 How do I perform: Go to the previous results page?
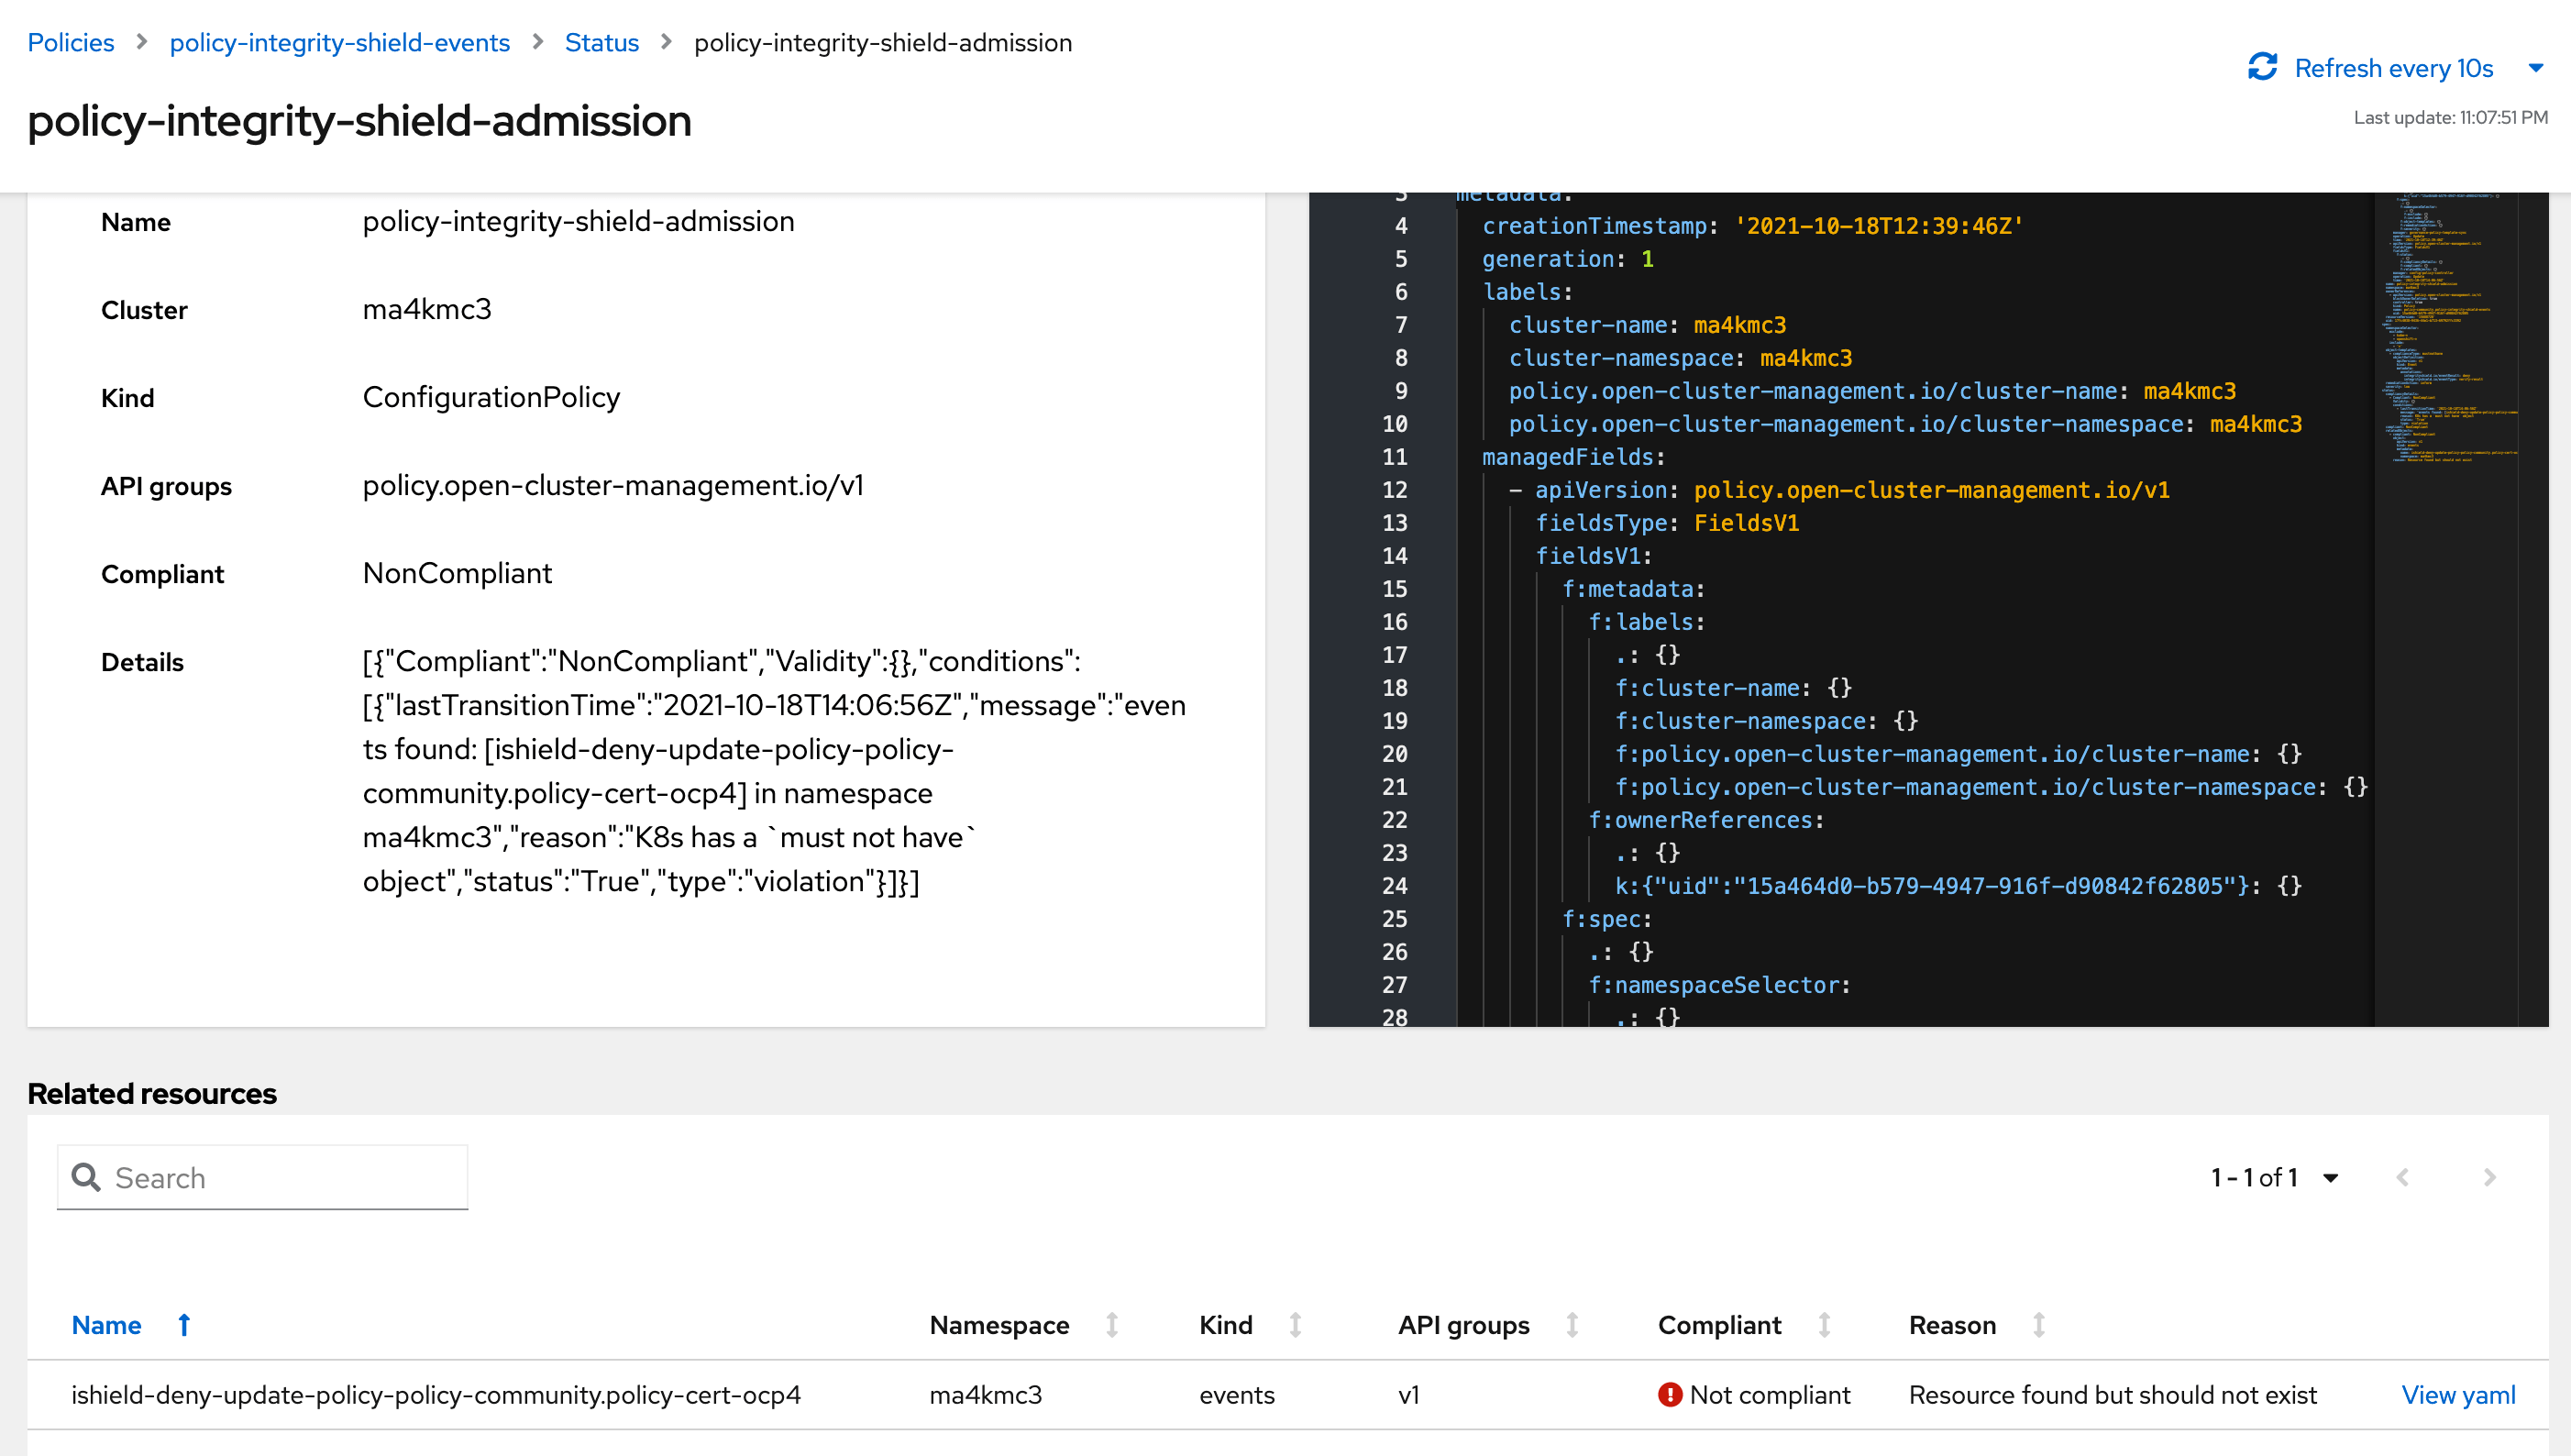pos(2402,1177)
